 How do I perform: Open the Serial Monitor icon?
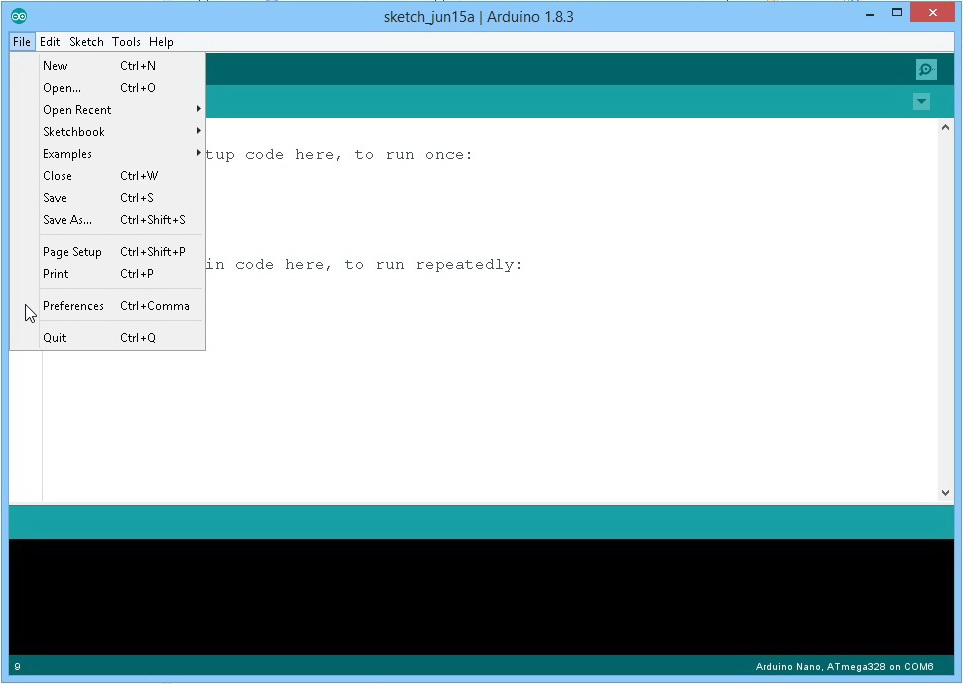pos(926,69)
